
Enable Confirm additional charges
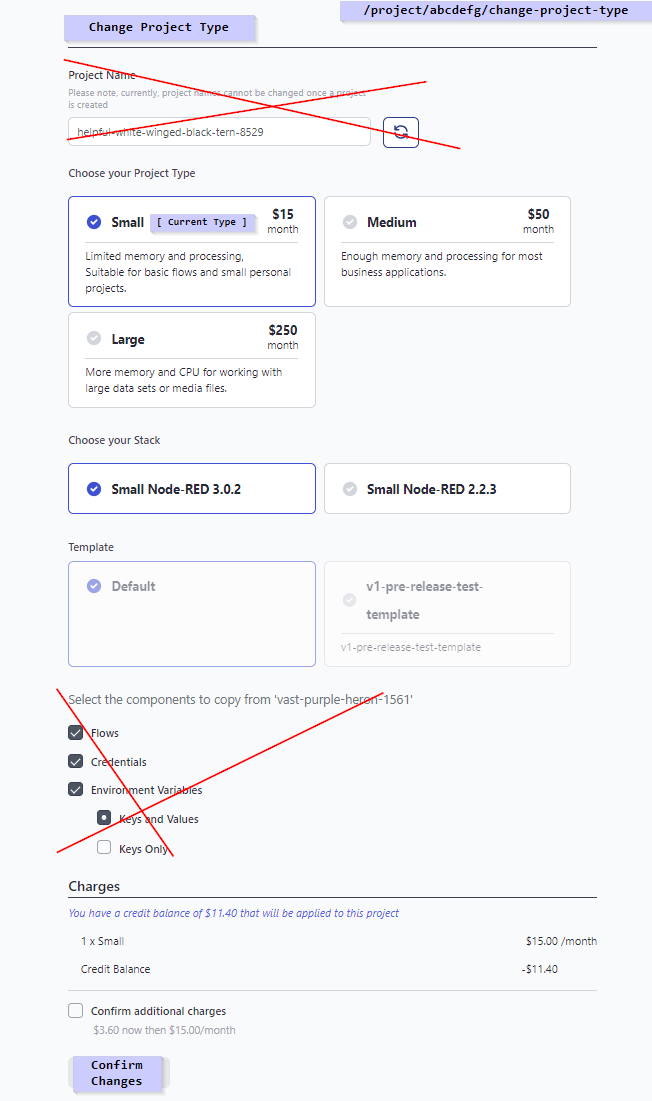[75, 1010]
